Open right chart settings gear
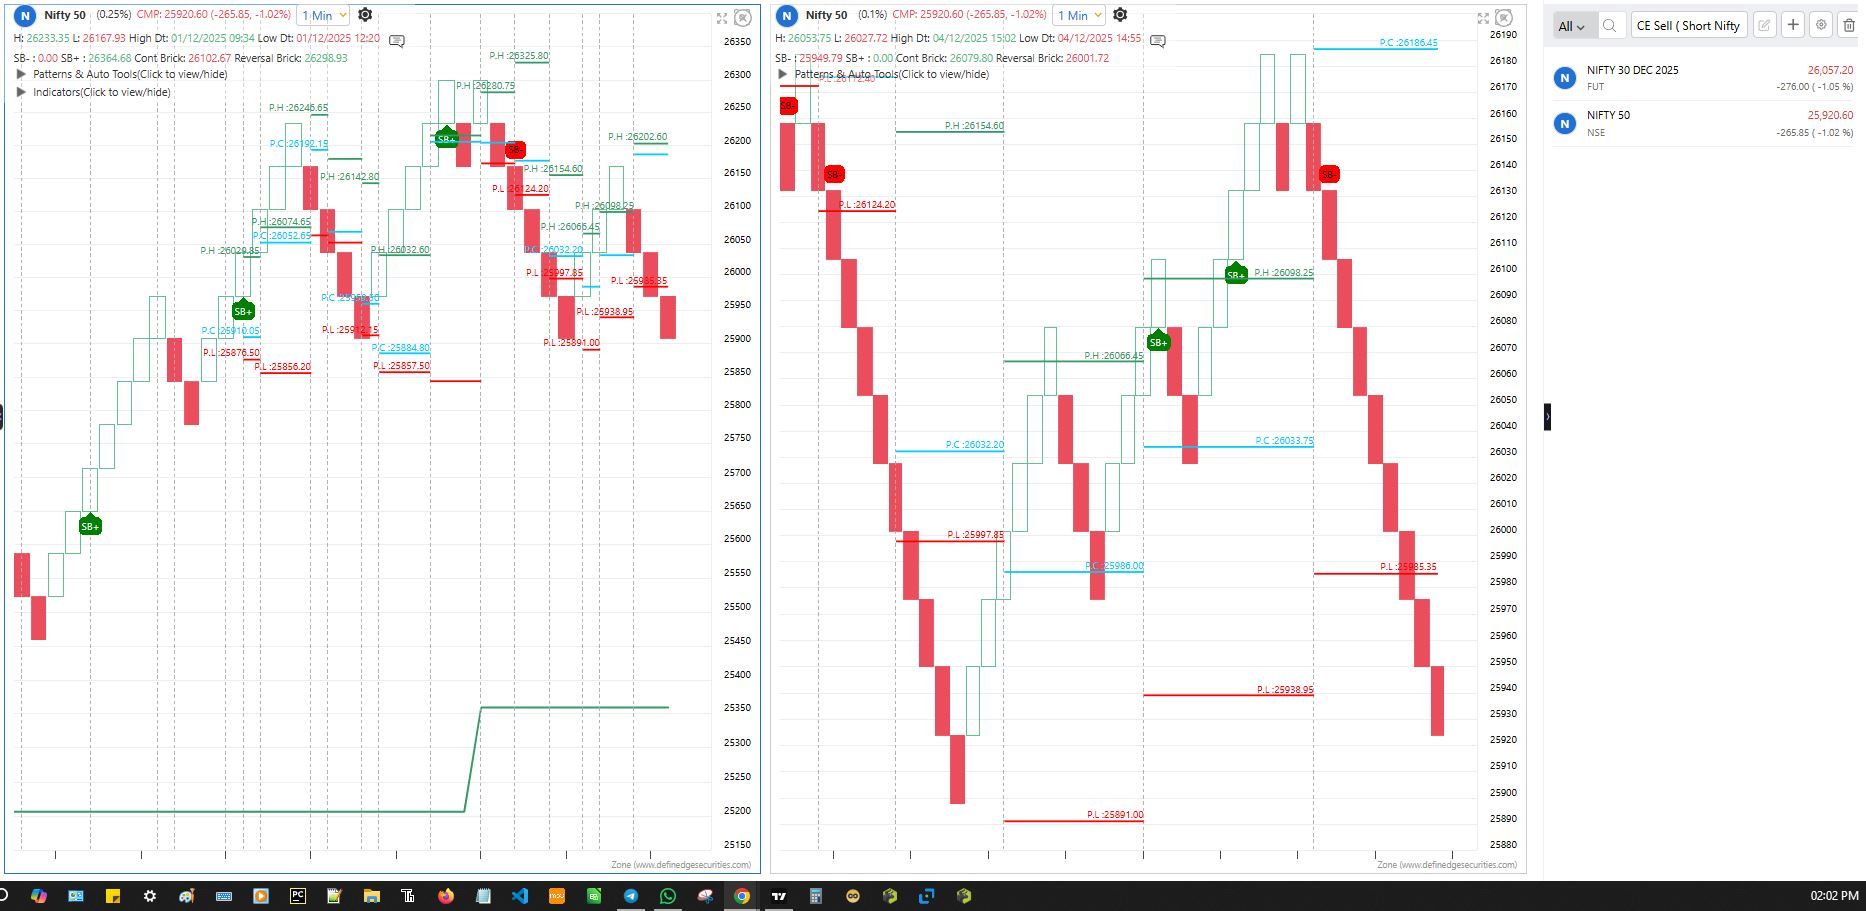The height and width of the screenshot is (911, 1866). tap(1120, 15)
